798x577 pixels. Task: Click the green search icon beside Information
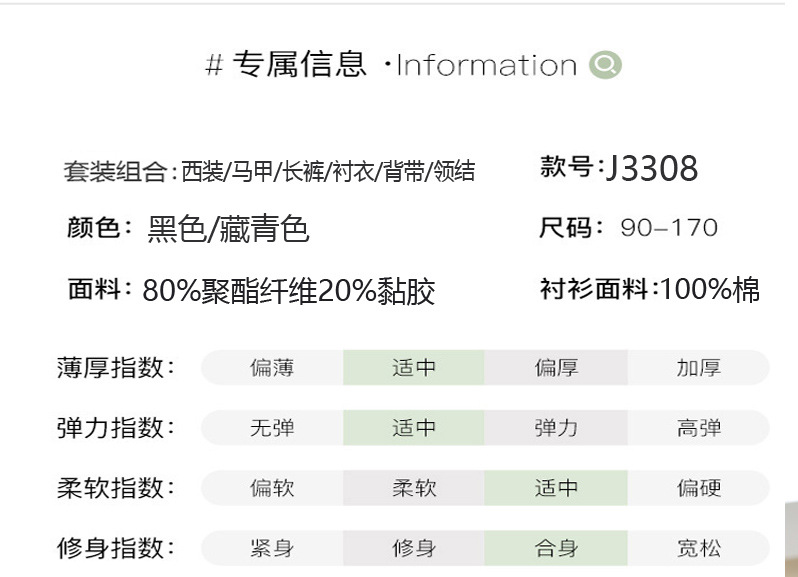click(x=606, y=66)
